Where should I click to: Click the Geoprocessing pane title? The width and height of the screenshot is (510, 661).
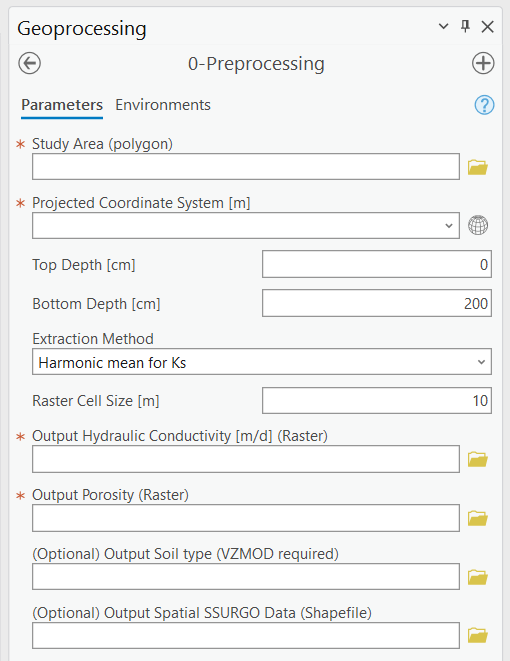tap(82, 29)
